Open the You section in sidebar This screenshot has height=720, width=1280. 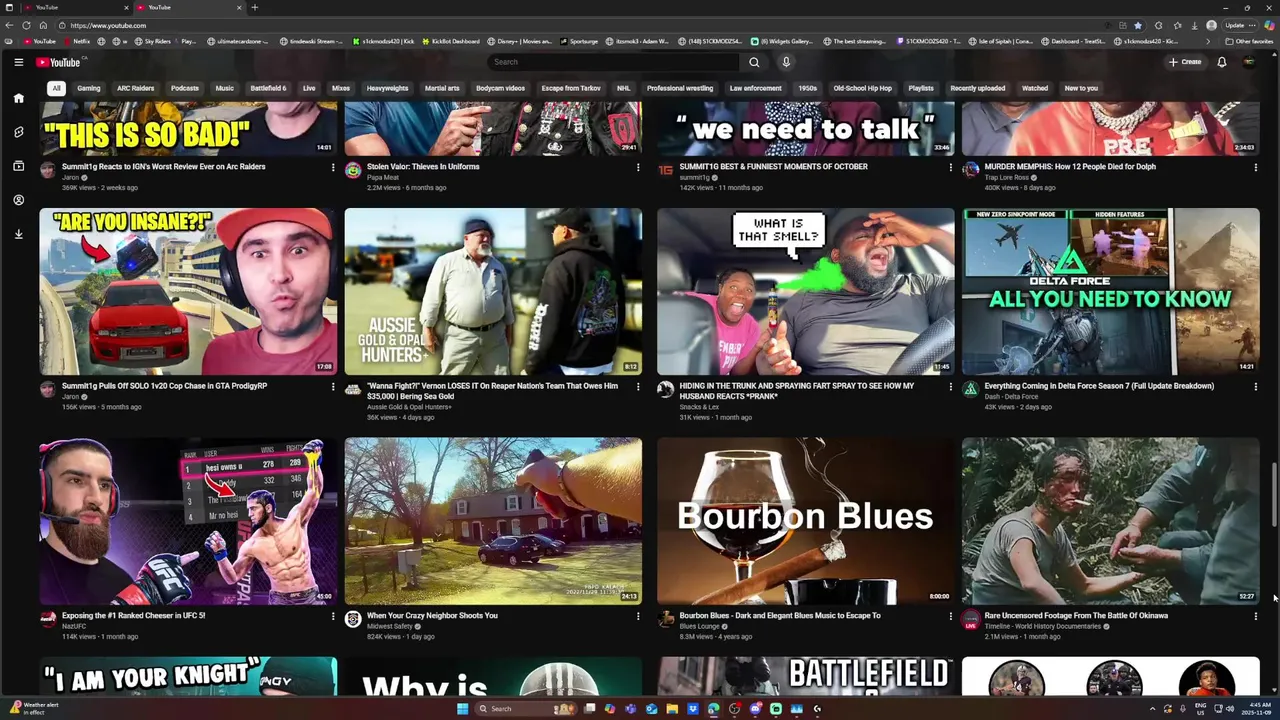point(18,200)
